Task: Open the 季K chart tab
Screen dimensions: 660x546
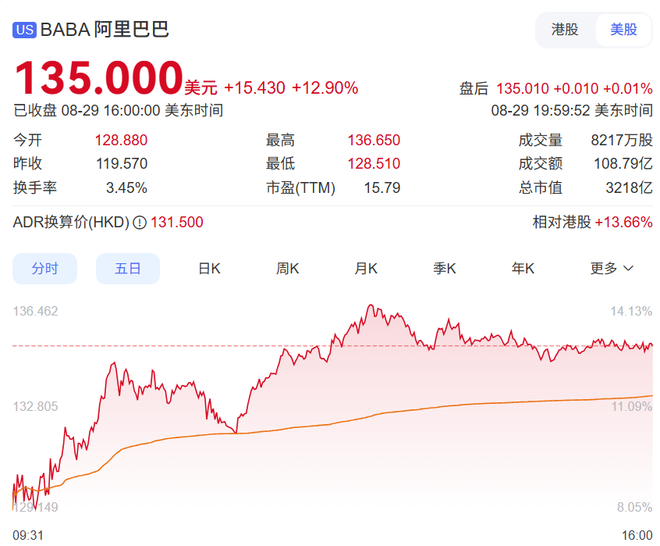Action: click(444, 268)
